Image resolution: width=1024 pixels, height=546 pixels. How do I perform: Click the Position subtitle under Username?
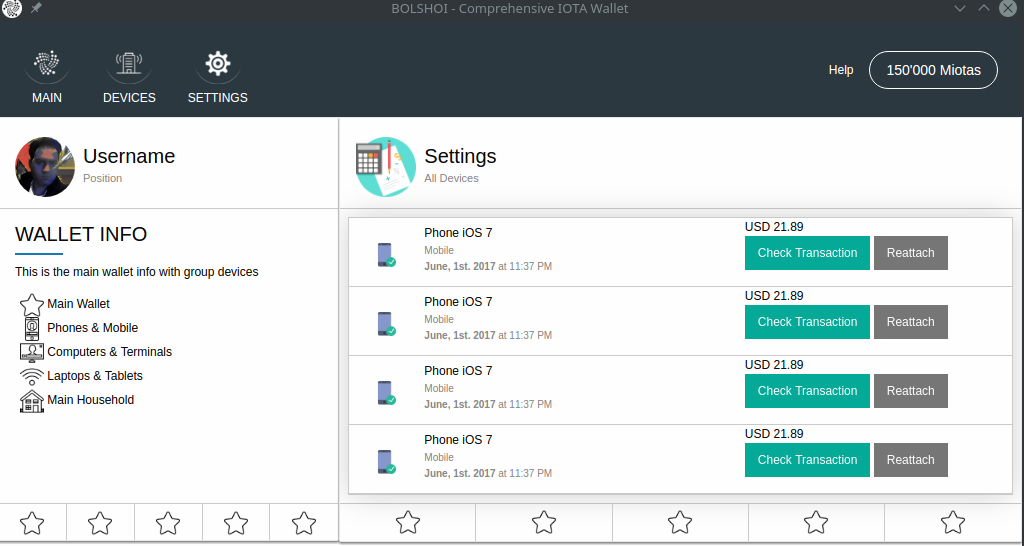(103, 178)
